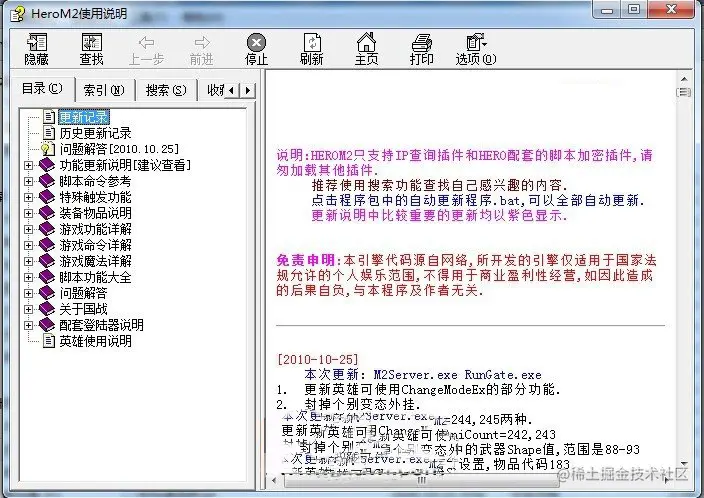704x498 pixels.
Task: Click book icon of 脚本功能大全
Action: pos(47,277)
